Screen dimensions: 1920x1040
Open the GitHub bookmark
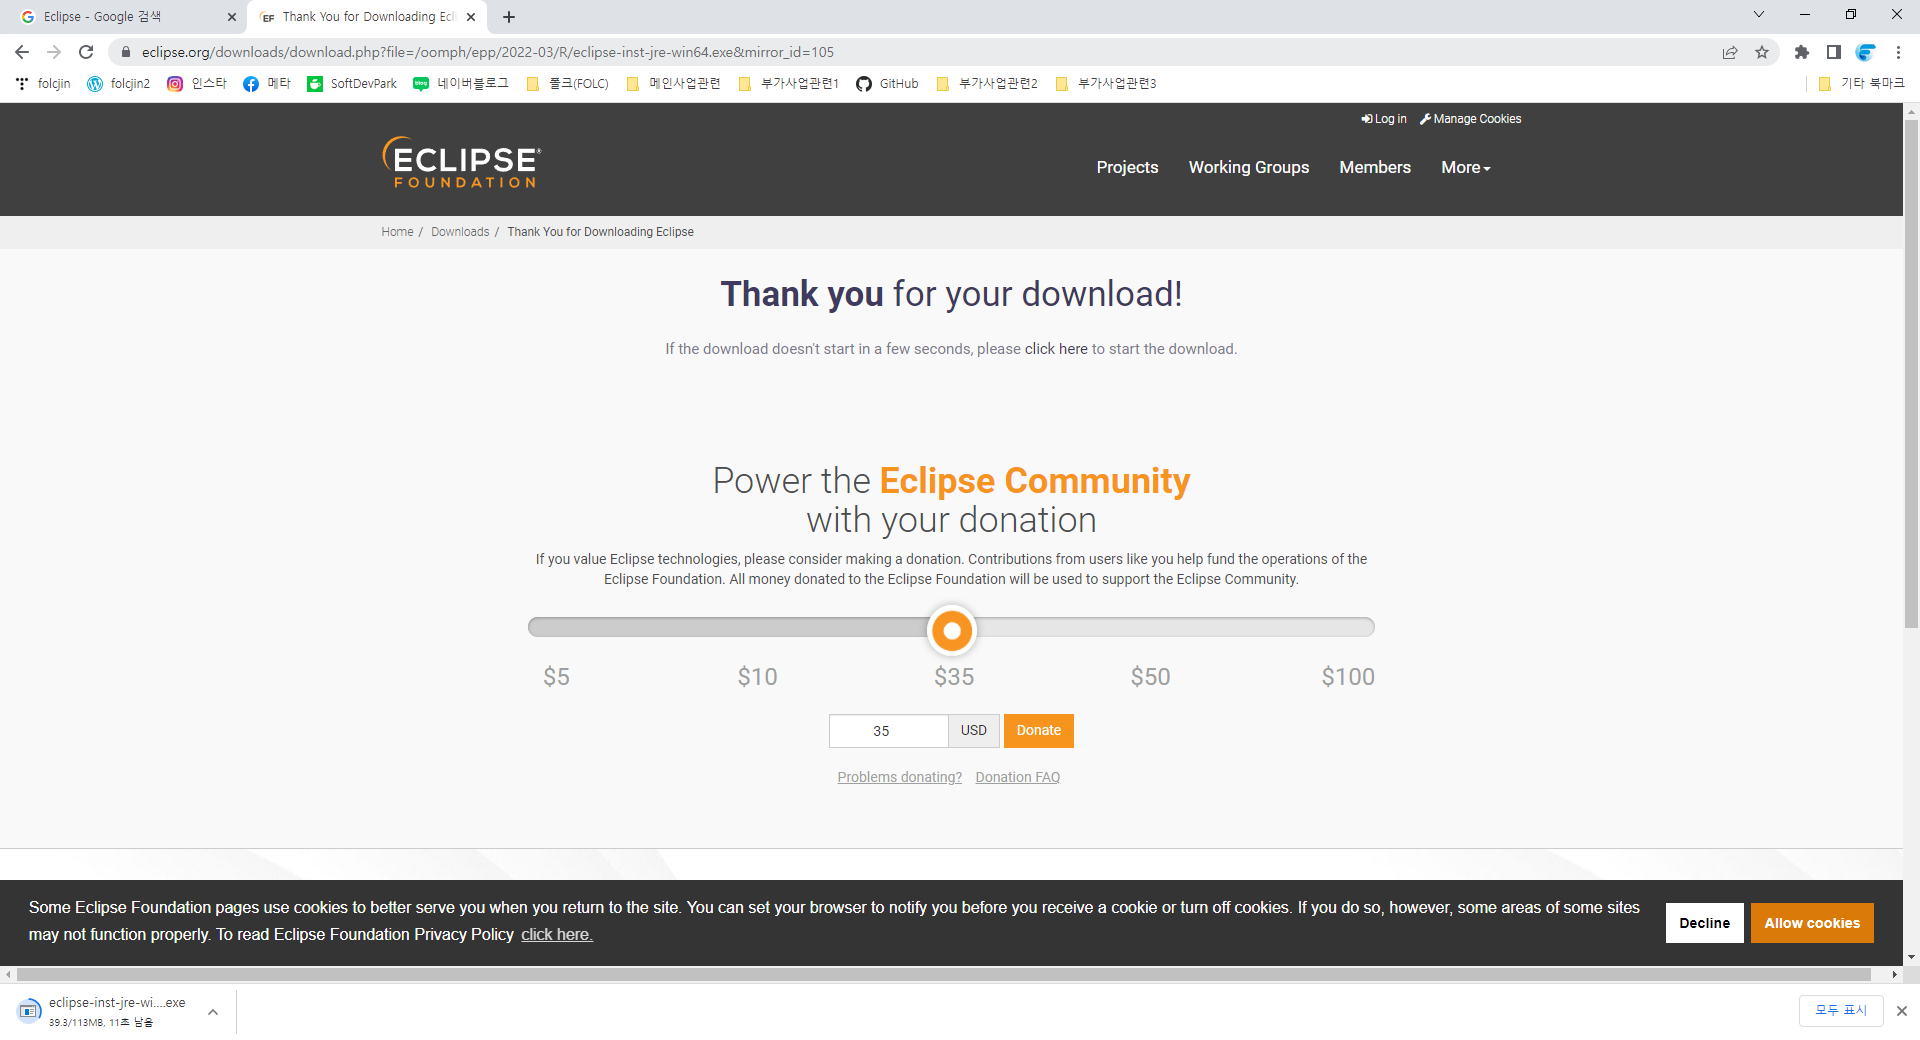coord(887,84)
